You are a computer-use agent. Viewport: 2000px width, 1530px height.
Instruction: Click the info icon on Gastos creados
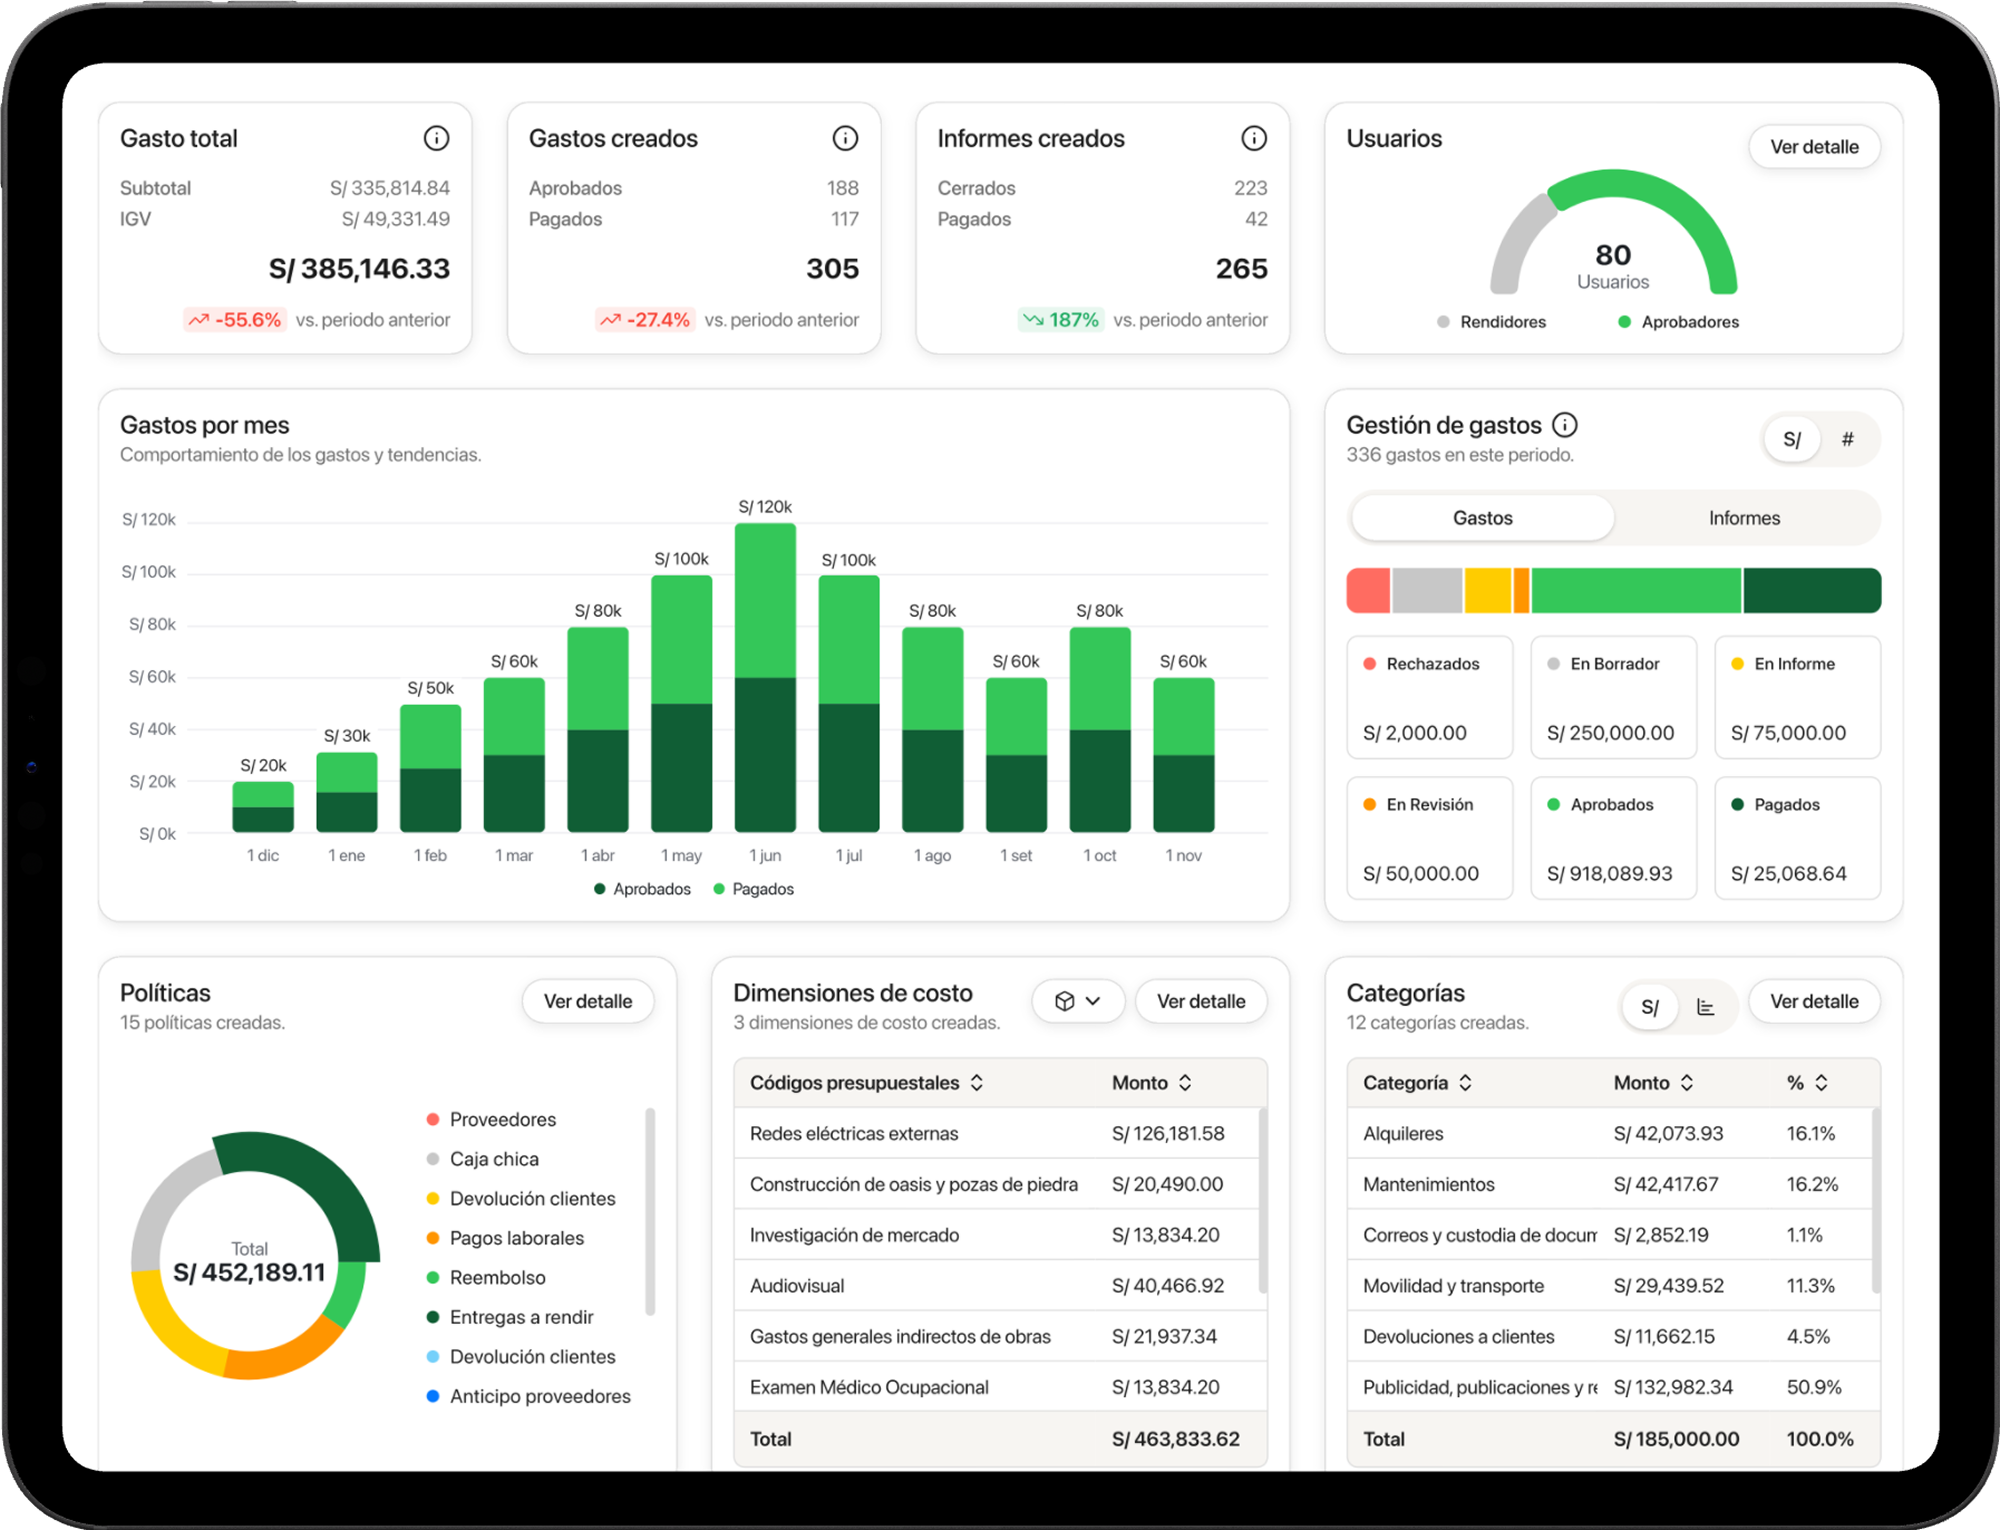coord(845,139)
